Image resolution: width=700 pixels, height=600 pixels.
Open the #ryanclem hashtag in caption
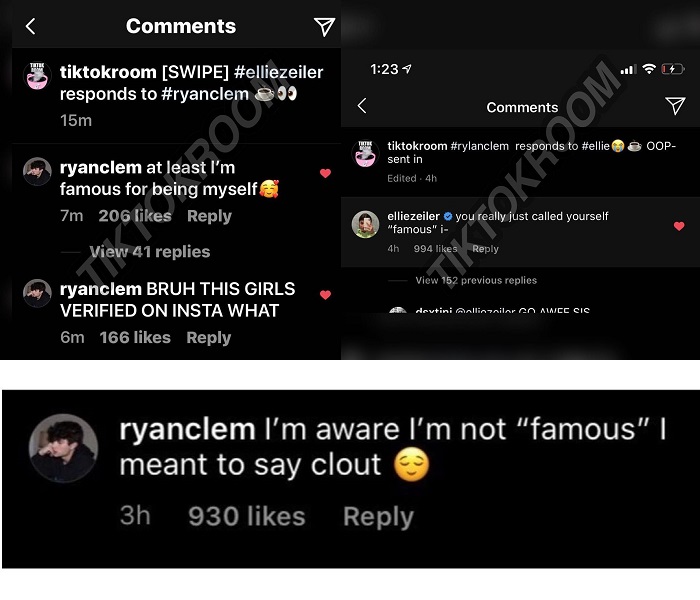tap(205, 94)
